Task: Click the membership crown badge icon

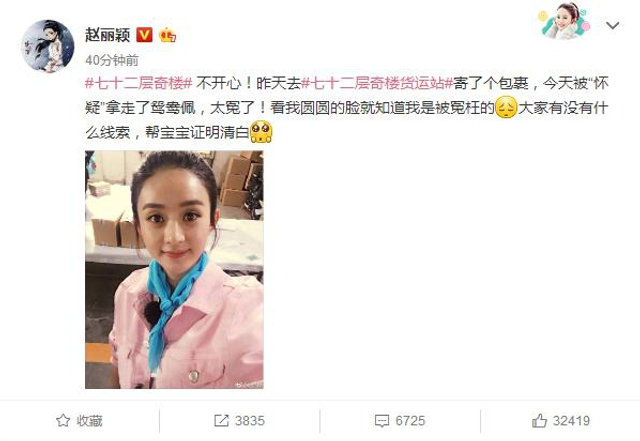Action: (168, 35)
